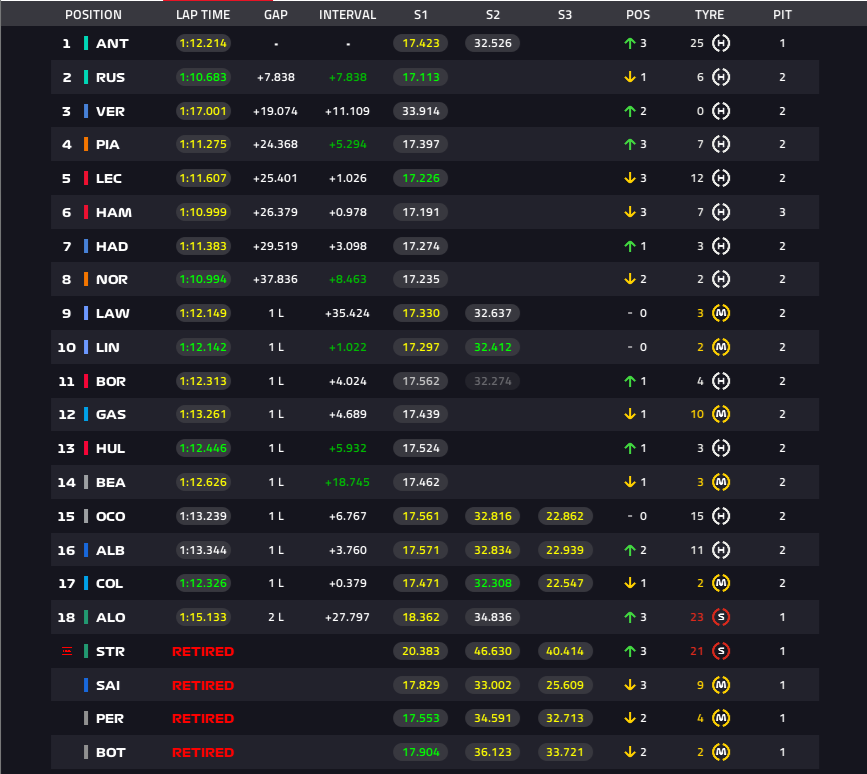Click PIA's orange team color bar
The image size is (867, 774).
click(86, 144)
